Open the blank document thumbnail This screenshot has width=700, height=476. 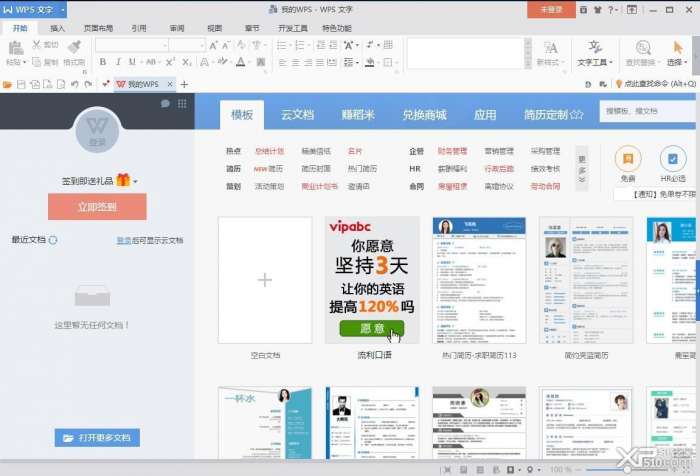pyautogui.click(x=265, y=280)
